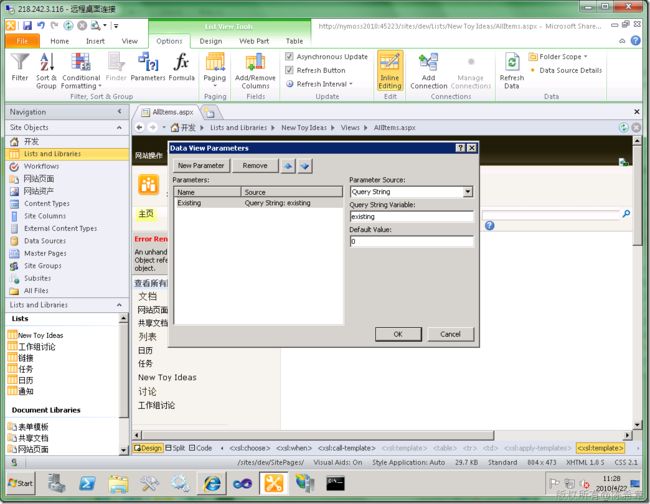Switch to Split view
Screen dimensions: 650x504
175,448
